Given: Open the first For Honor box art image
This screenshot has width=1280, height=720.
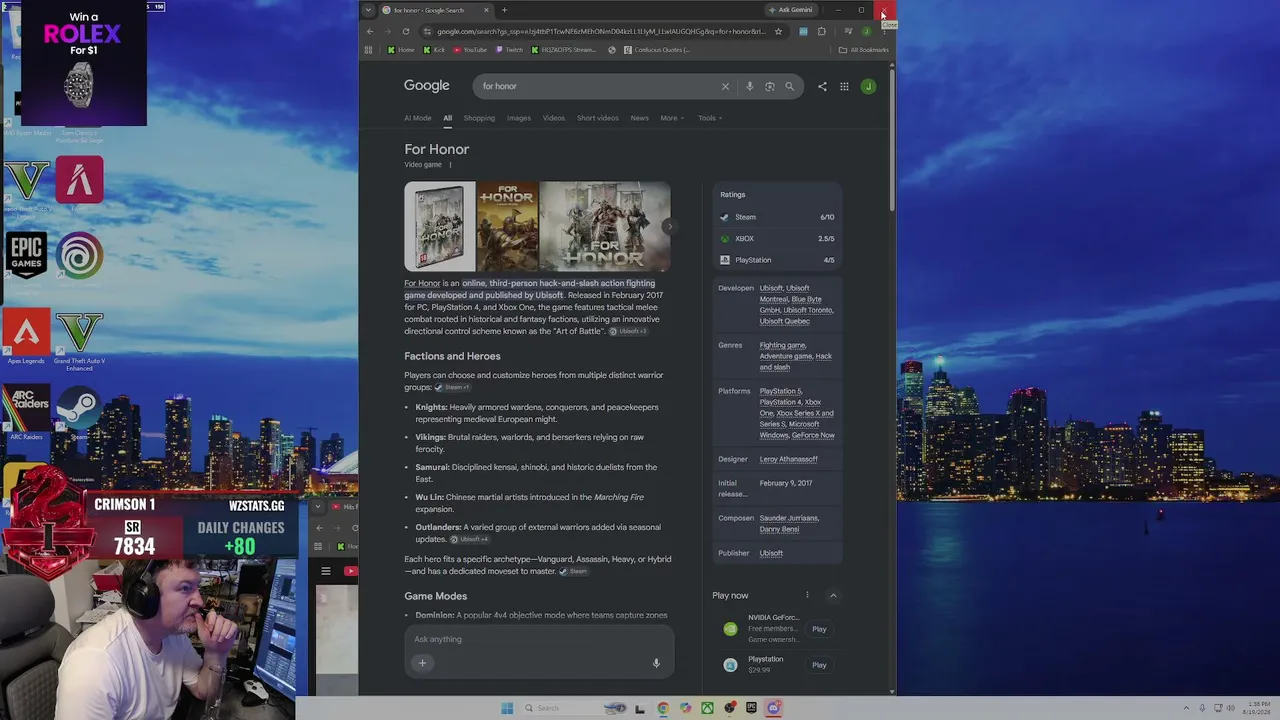Looking at the screenshot, I should click(x=440, y=226).
